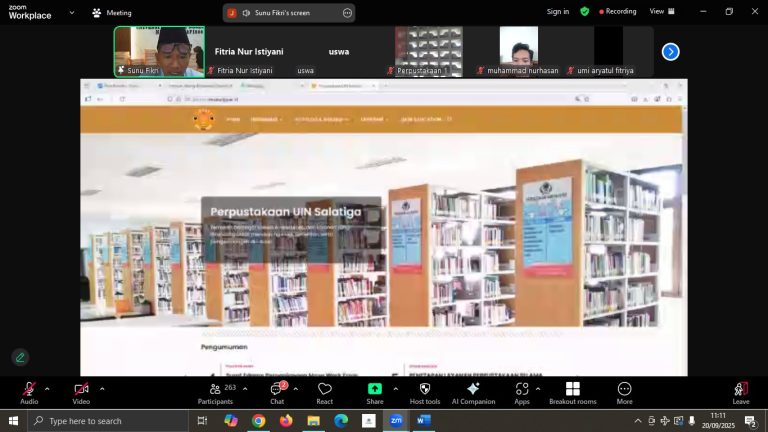Open Host tools shield
The image size is (768, 432).
tap(425, 393)
